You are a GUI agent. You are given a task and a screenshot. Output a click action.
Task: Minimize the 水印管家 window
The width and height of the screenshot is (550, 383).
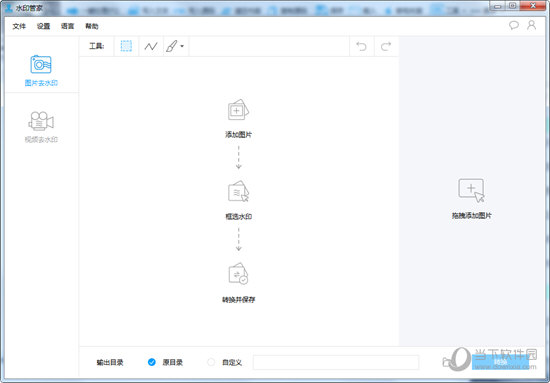click(498, 6)
